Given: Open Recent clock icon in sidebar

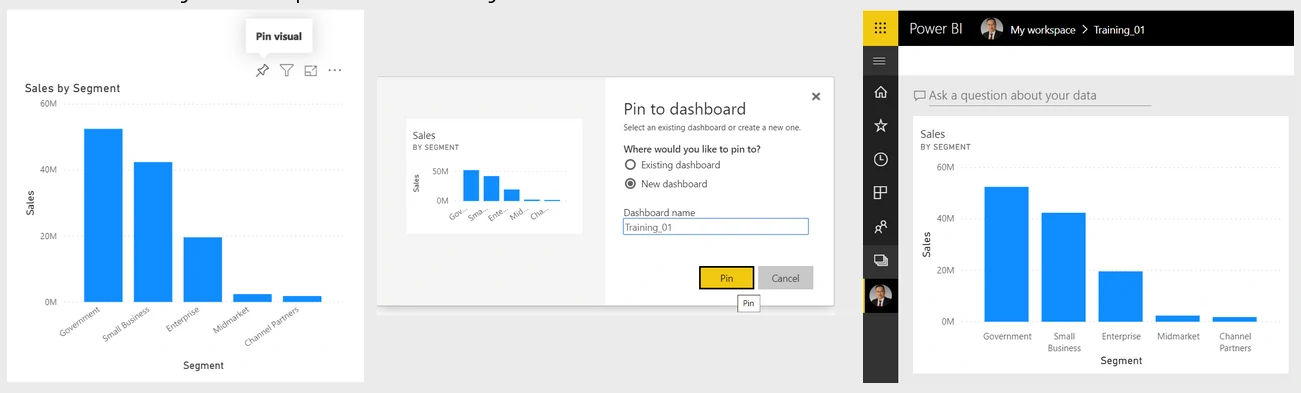Looking at the screenshot, I should coord(880,159).
